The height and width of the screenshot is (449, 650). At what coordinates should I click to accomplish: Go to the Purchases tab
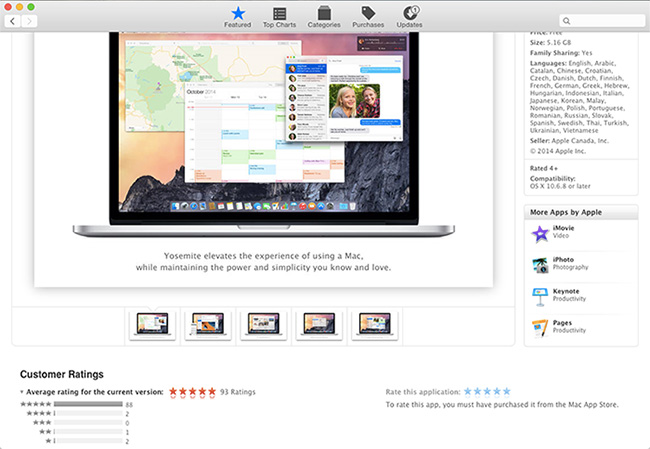point(368,17)
